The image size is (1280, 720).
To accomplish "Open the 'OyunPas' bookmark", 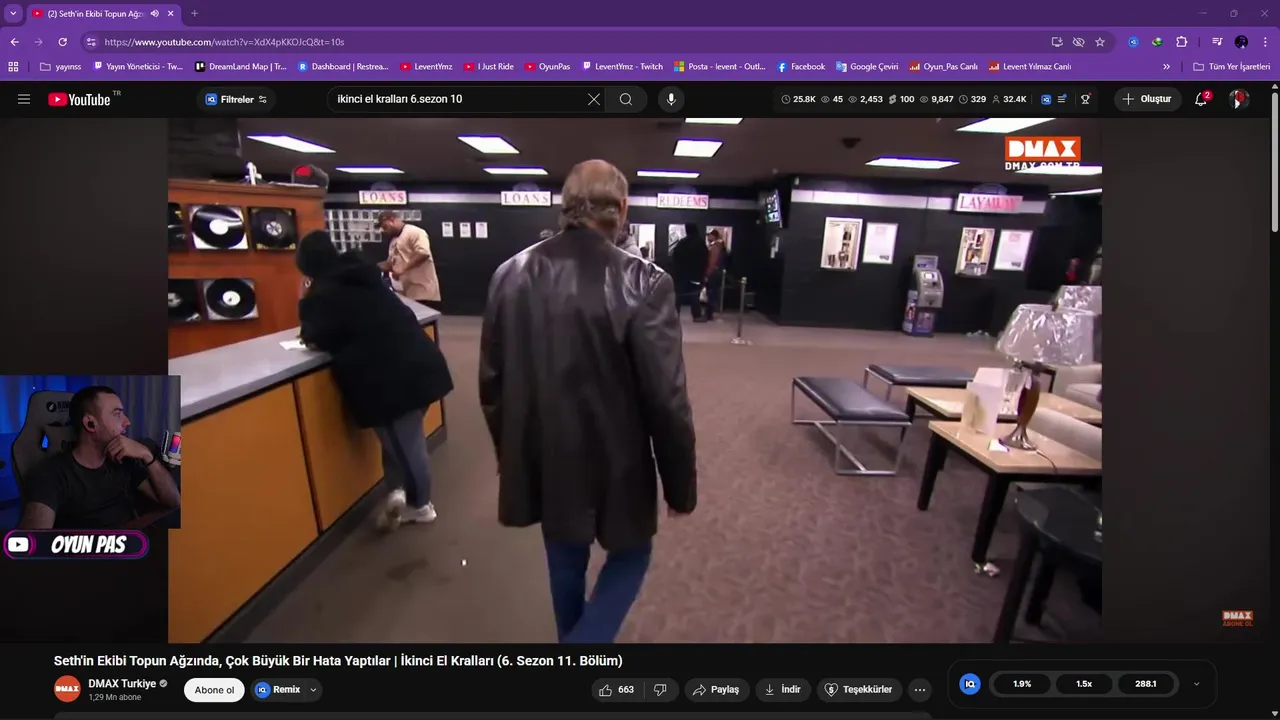I will 548,67.
